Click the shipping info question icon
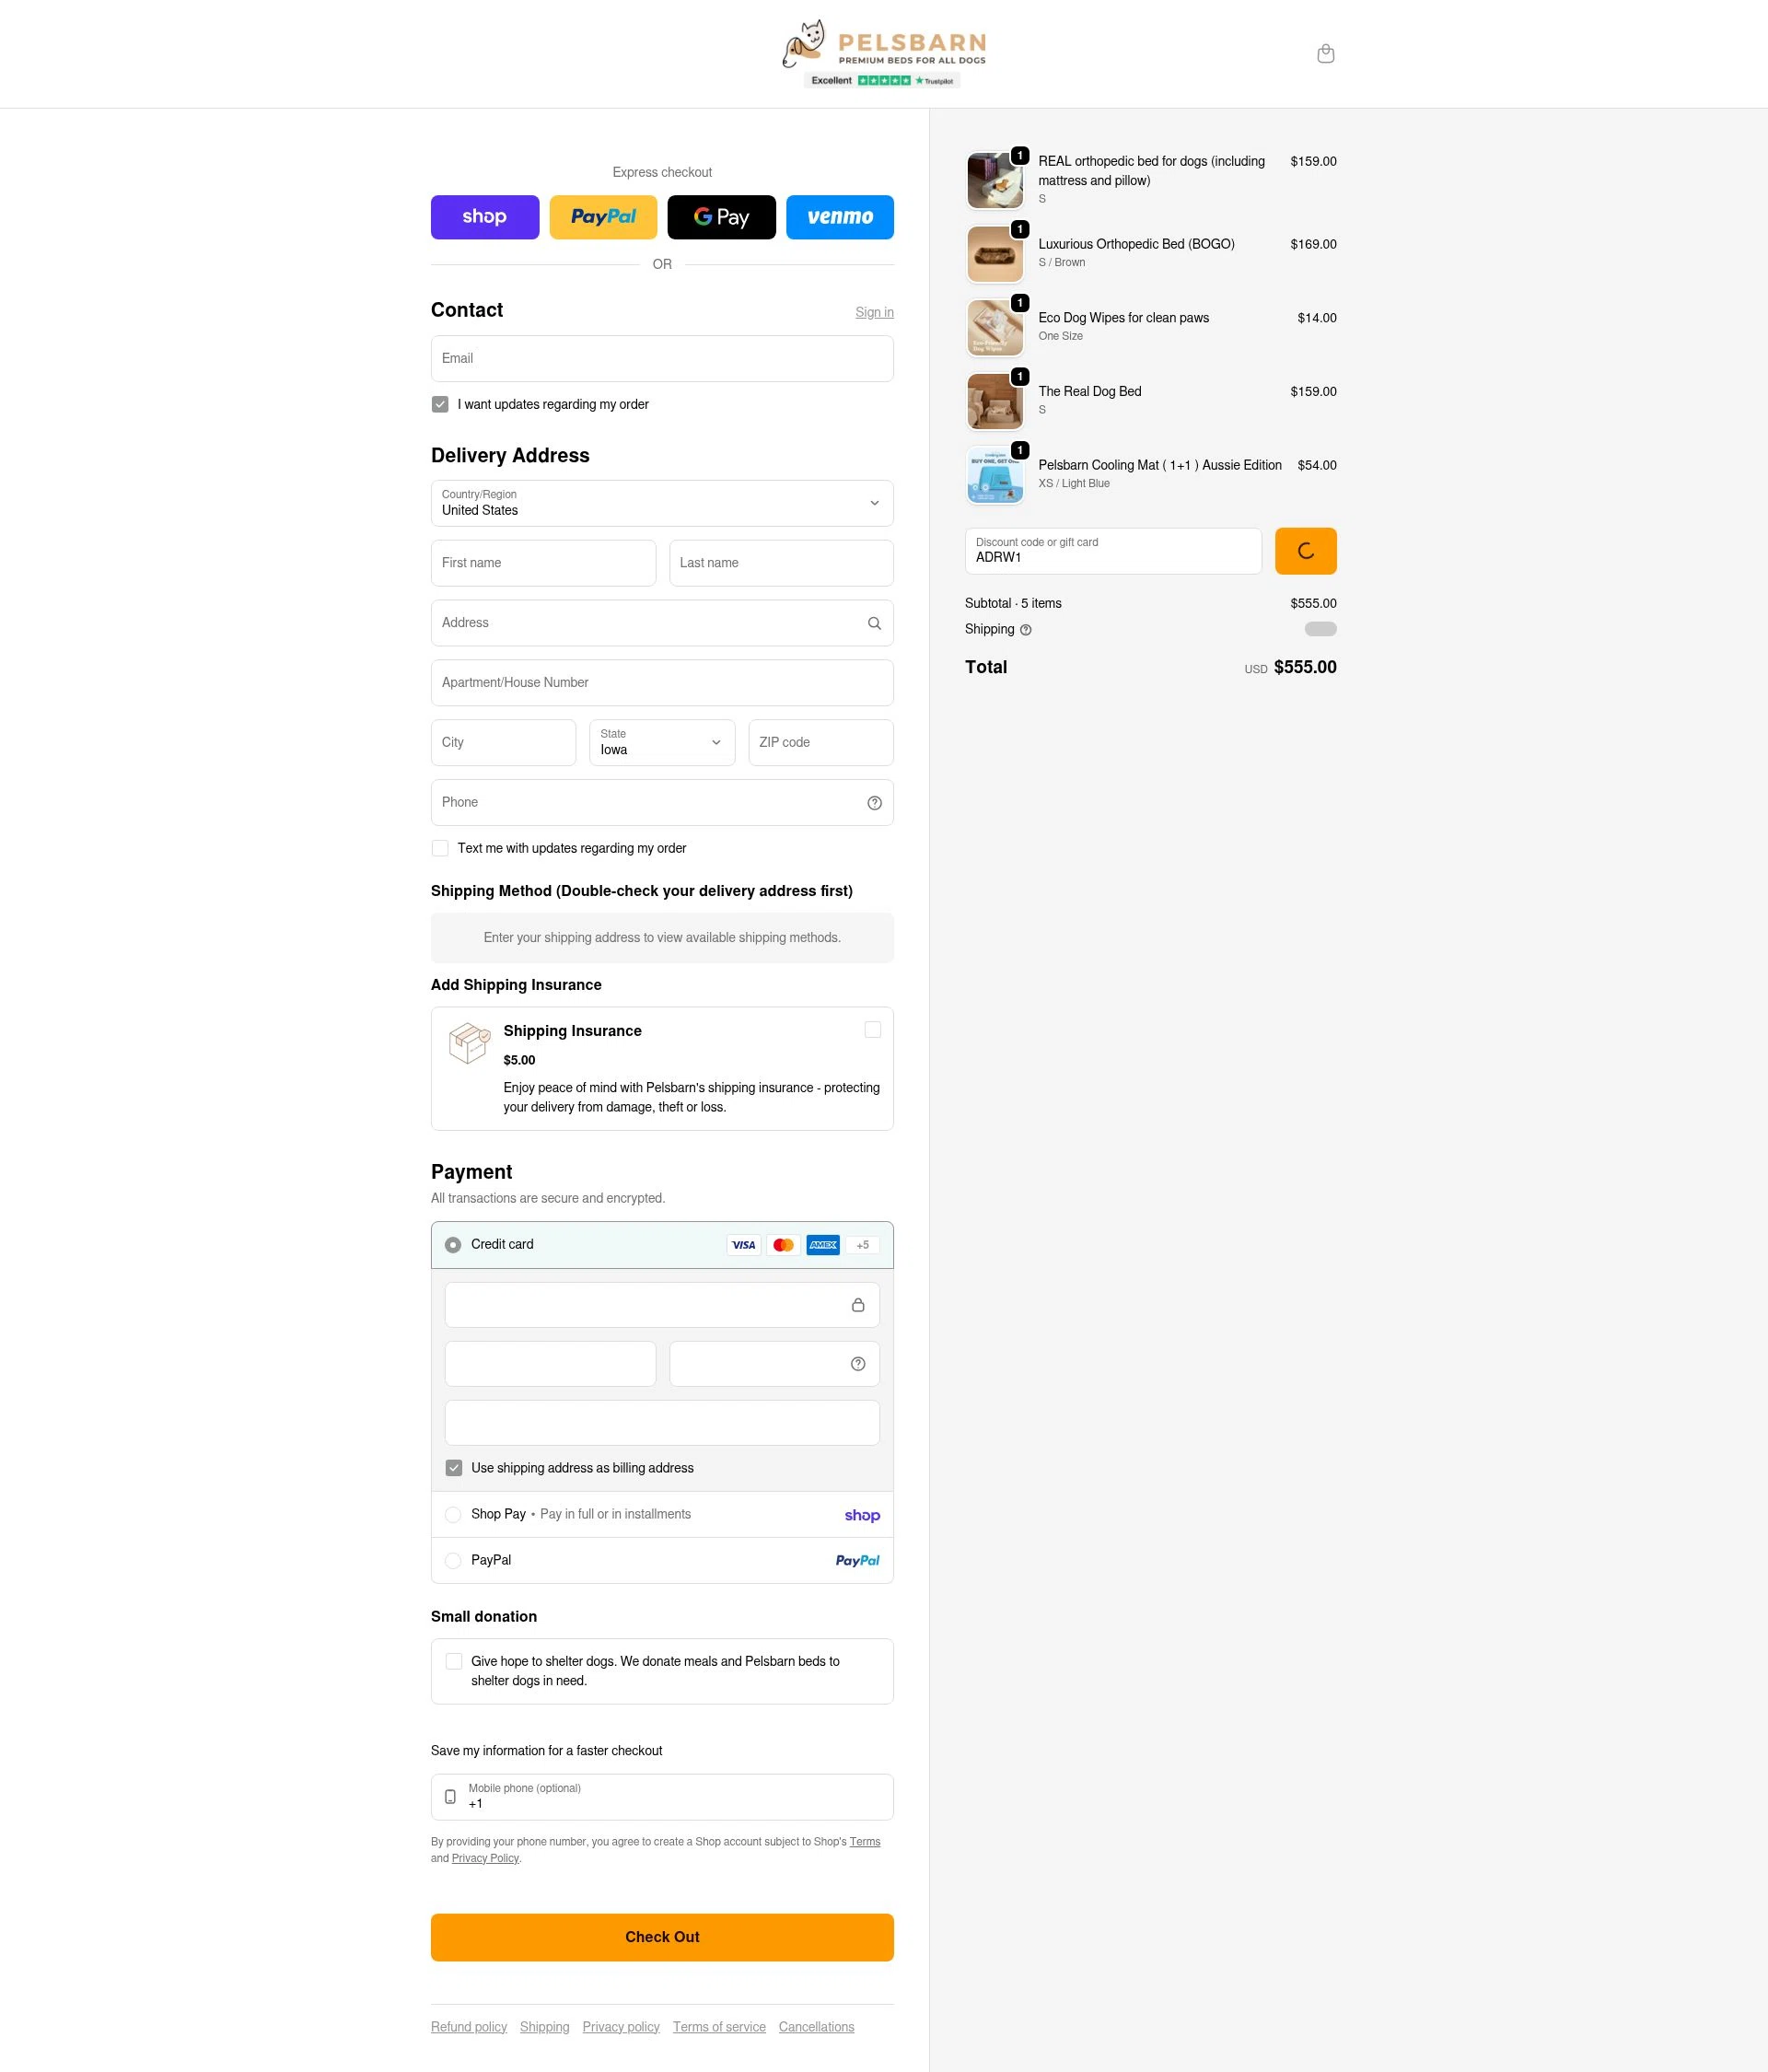 click(x=1025, y=630)
